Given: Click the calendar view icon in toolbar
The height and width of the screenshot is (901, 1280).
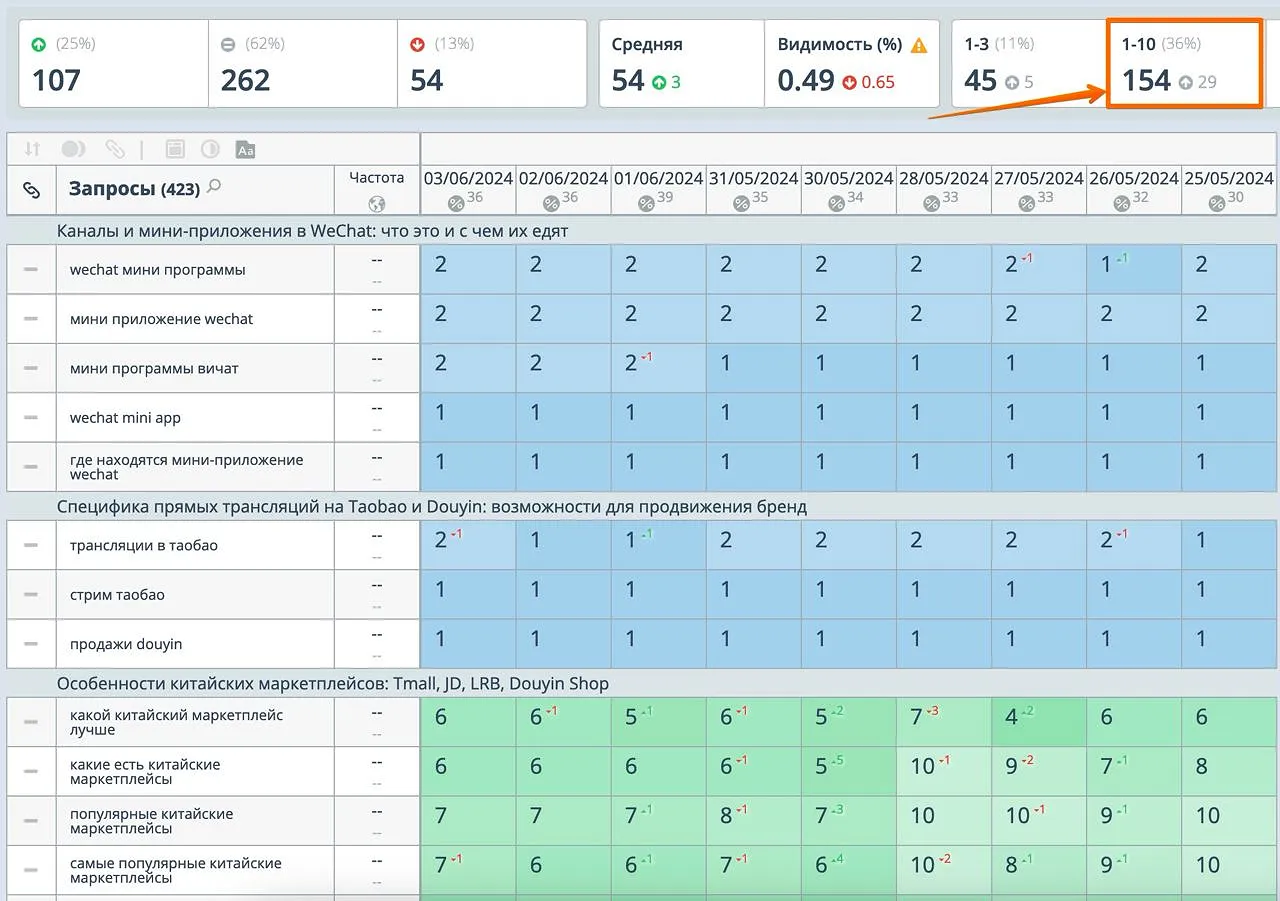Looking at the screenshot, I should click(175, 149).
